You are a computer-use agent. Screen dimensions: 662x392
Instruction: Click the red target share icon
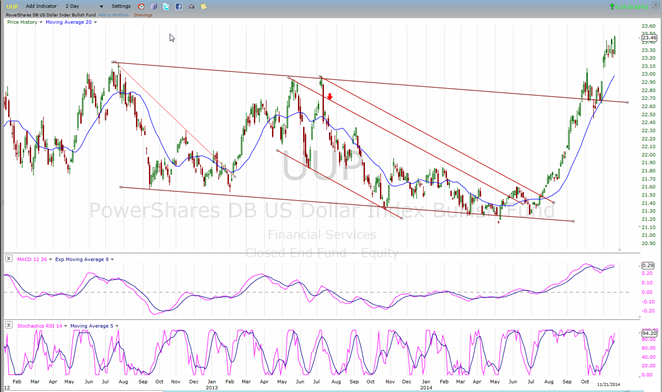pyautogui.click(x=141, y=6)
